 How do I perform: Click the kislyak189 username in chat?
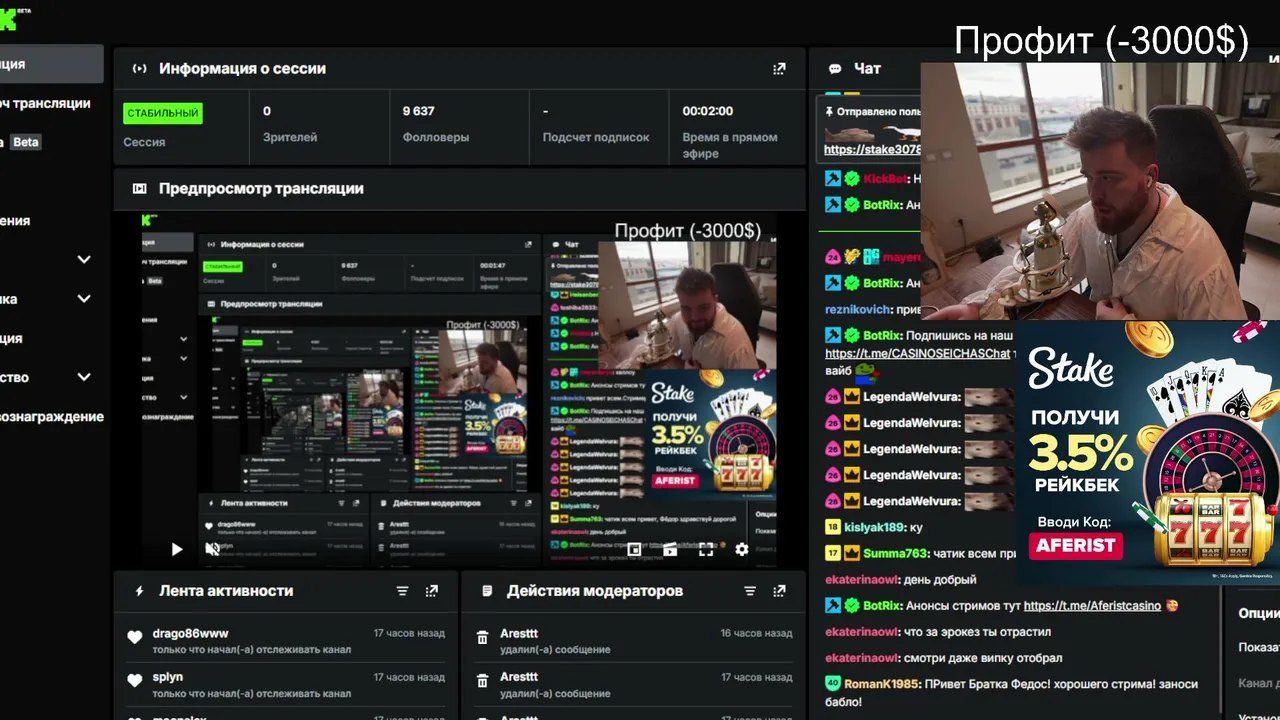(874, 527)
